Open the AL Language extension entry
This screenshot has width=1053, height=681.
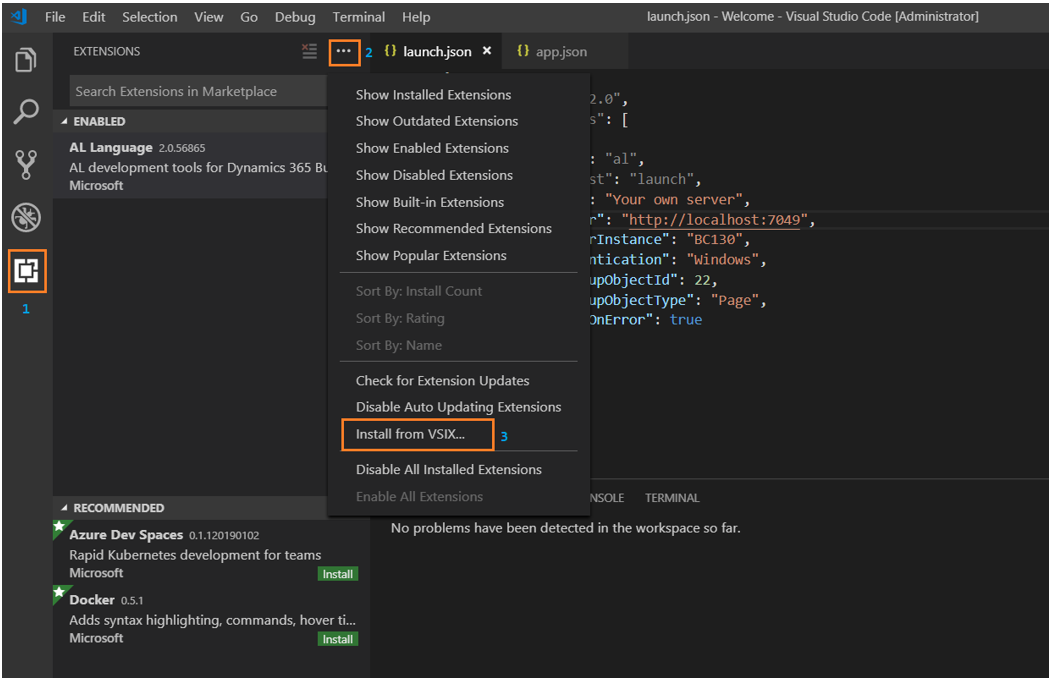click(190, 166)
